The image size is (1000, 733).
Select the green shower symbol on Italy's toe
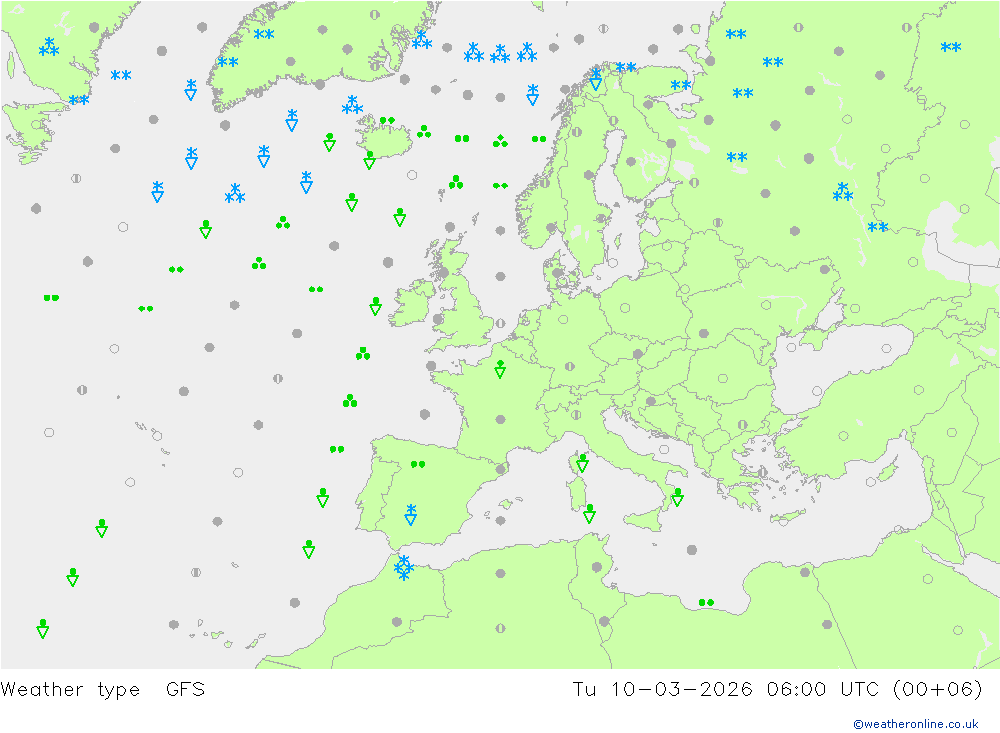pos(677,497)
